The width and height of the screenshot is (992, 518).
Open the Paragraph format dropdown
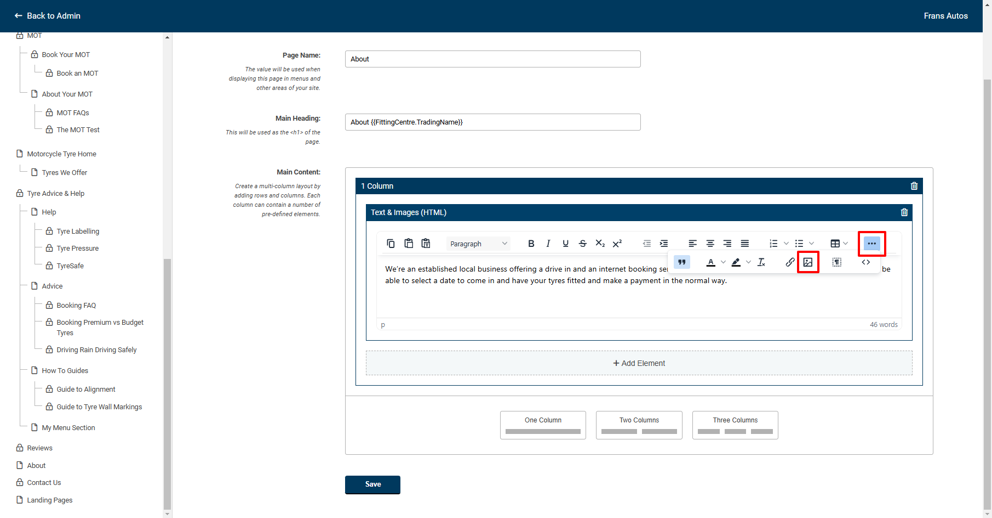pyautogui.click(x=478, y=244)
